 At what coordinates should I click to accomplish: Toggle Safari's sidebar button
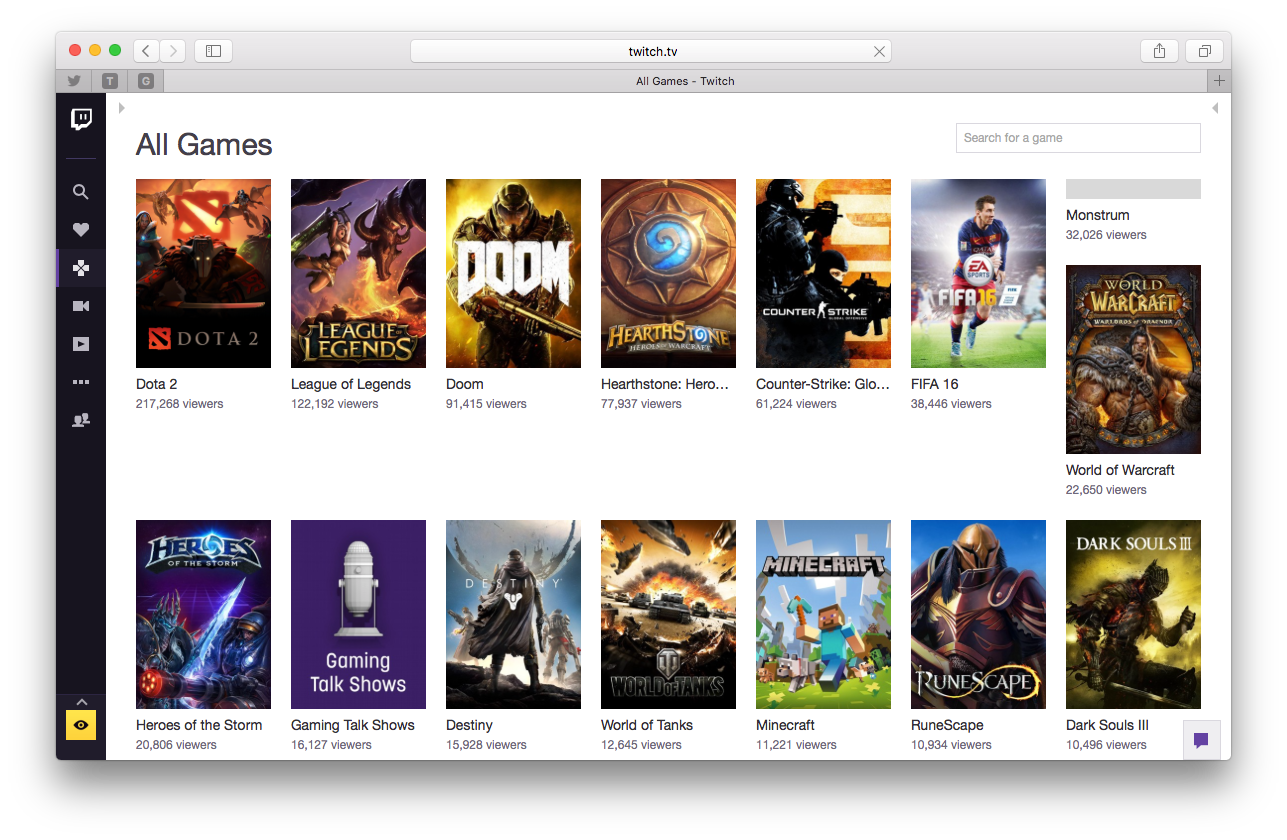(213, 51)
